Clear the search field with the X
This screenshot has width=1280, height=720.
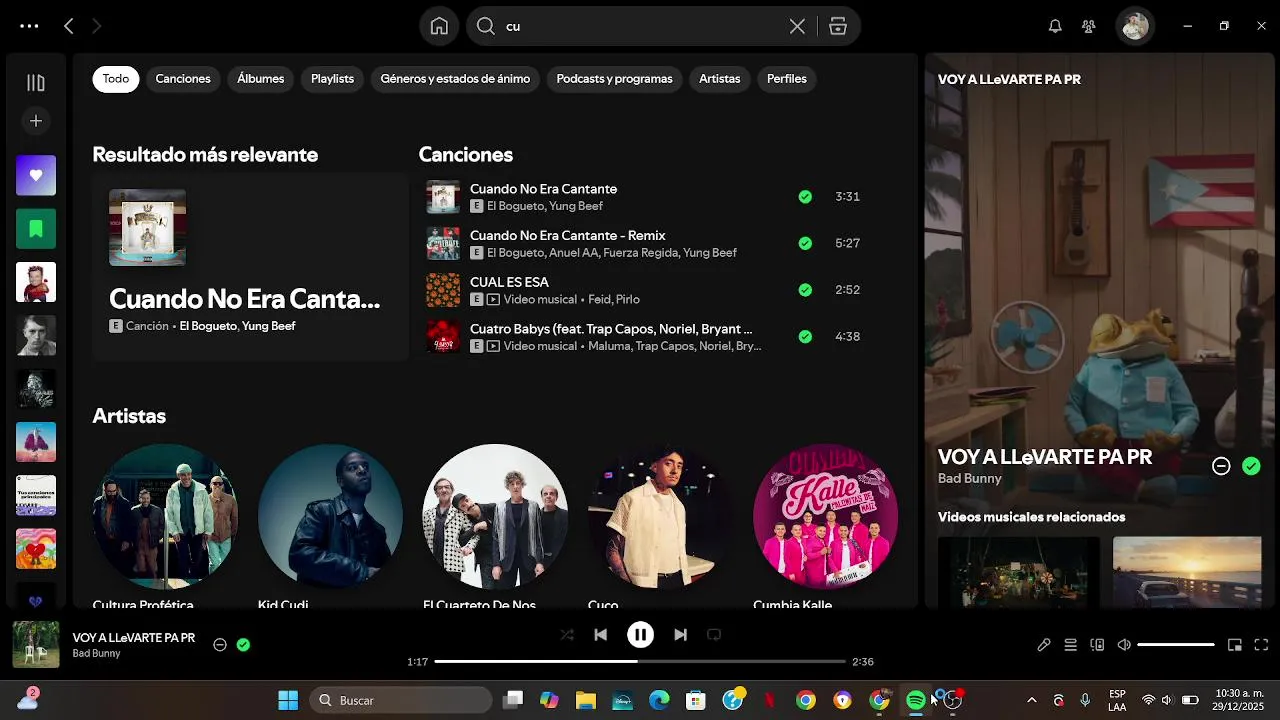(x=797, y=26)
